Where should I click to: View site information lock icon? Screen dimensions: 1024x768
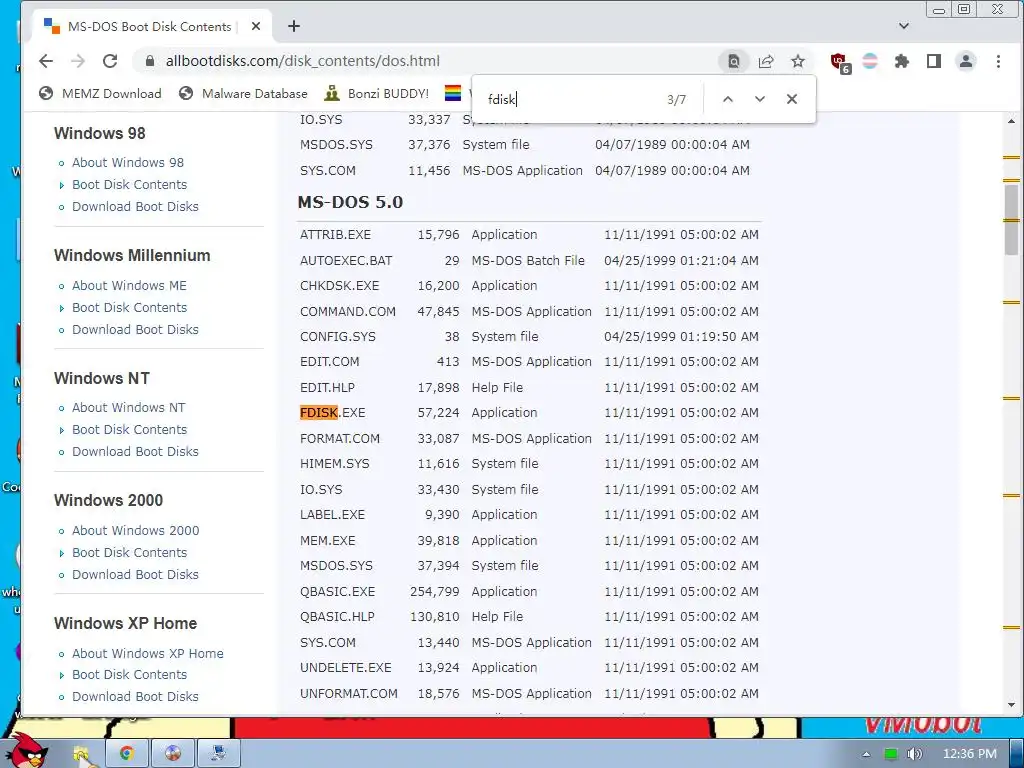[x=150, y=61]
